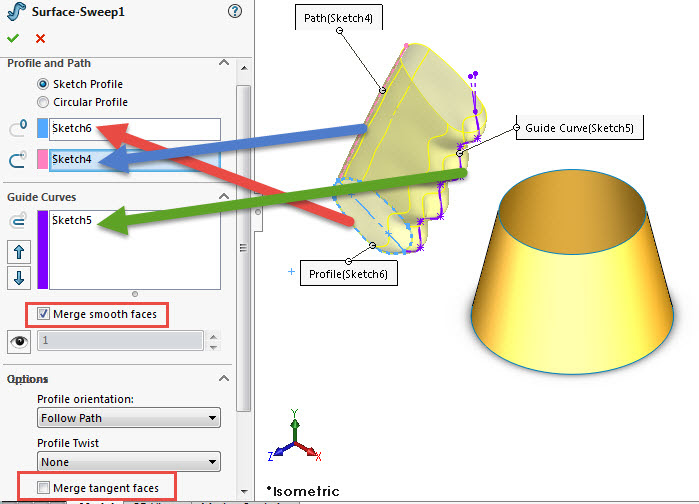The height and width of the screenshot is (504, 699).
Task: Toggle the Merge smooth faces checkbox
Action: coord(43,314)
